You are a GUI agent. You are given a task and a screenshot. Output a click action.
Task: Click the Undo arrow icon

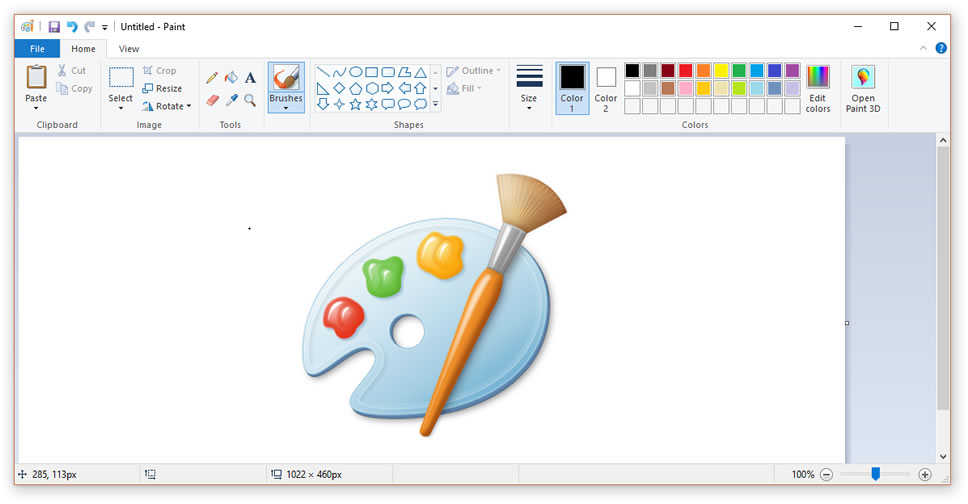click(72, 27)
